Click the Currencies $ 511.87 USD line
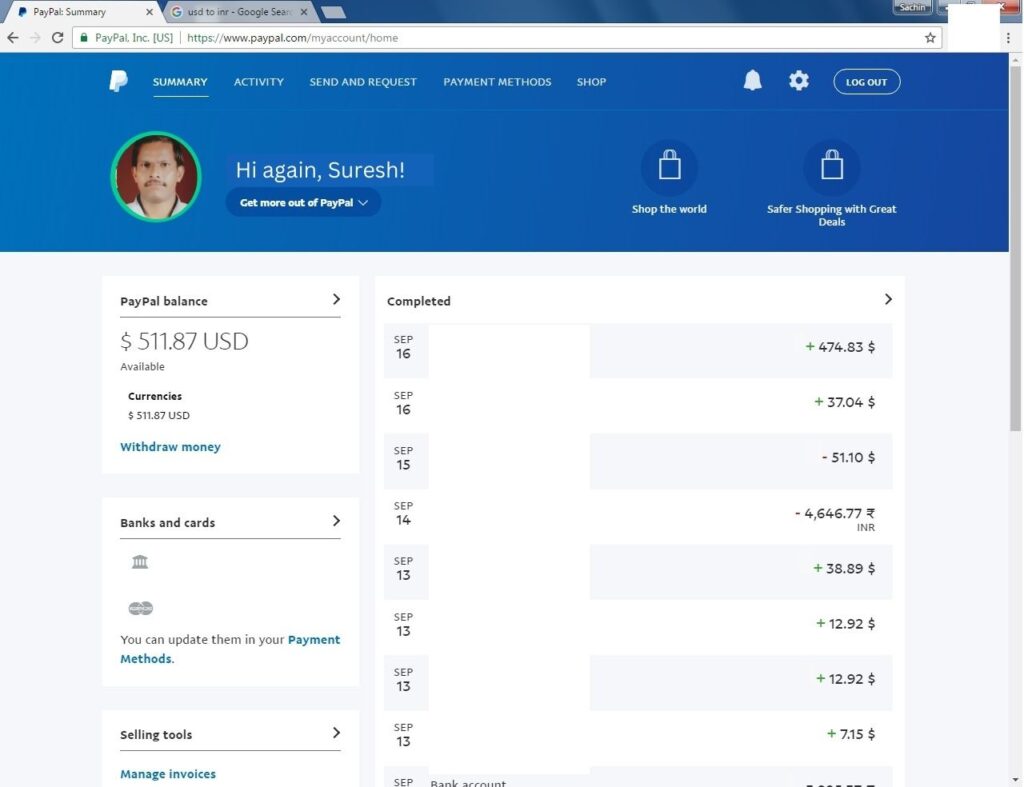 159,415
